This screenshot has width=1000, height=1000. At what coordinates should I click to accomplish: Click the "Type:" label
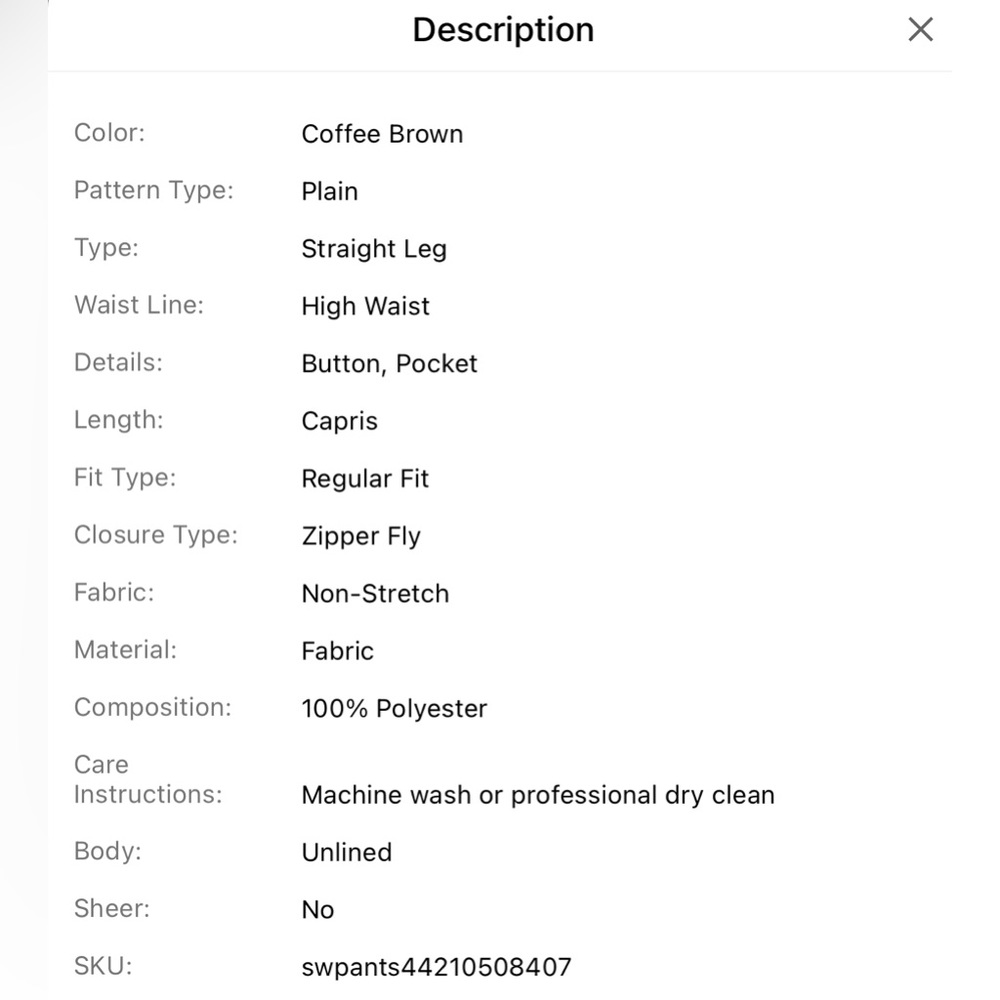[107, 247]
